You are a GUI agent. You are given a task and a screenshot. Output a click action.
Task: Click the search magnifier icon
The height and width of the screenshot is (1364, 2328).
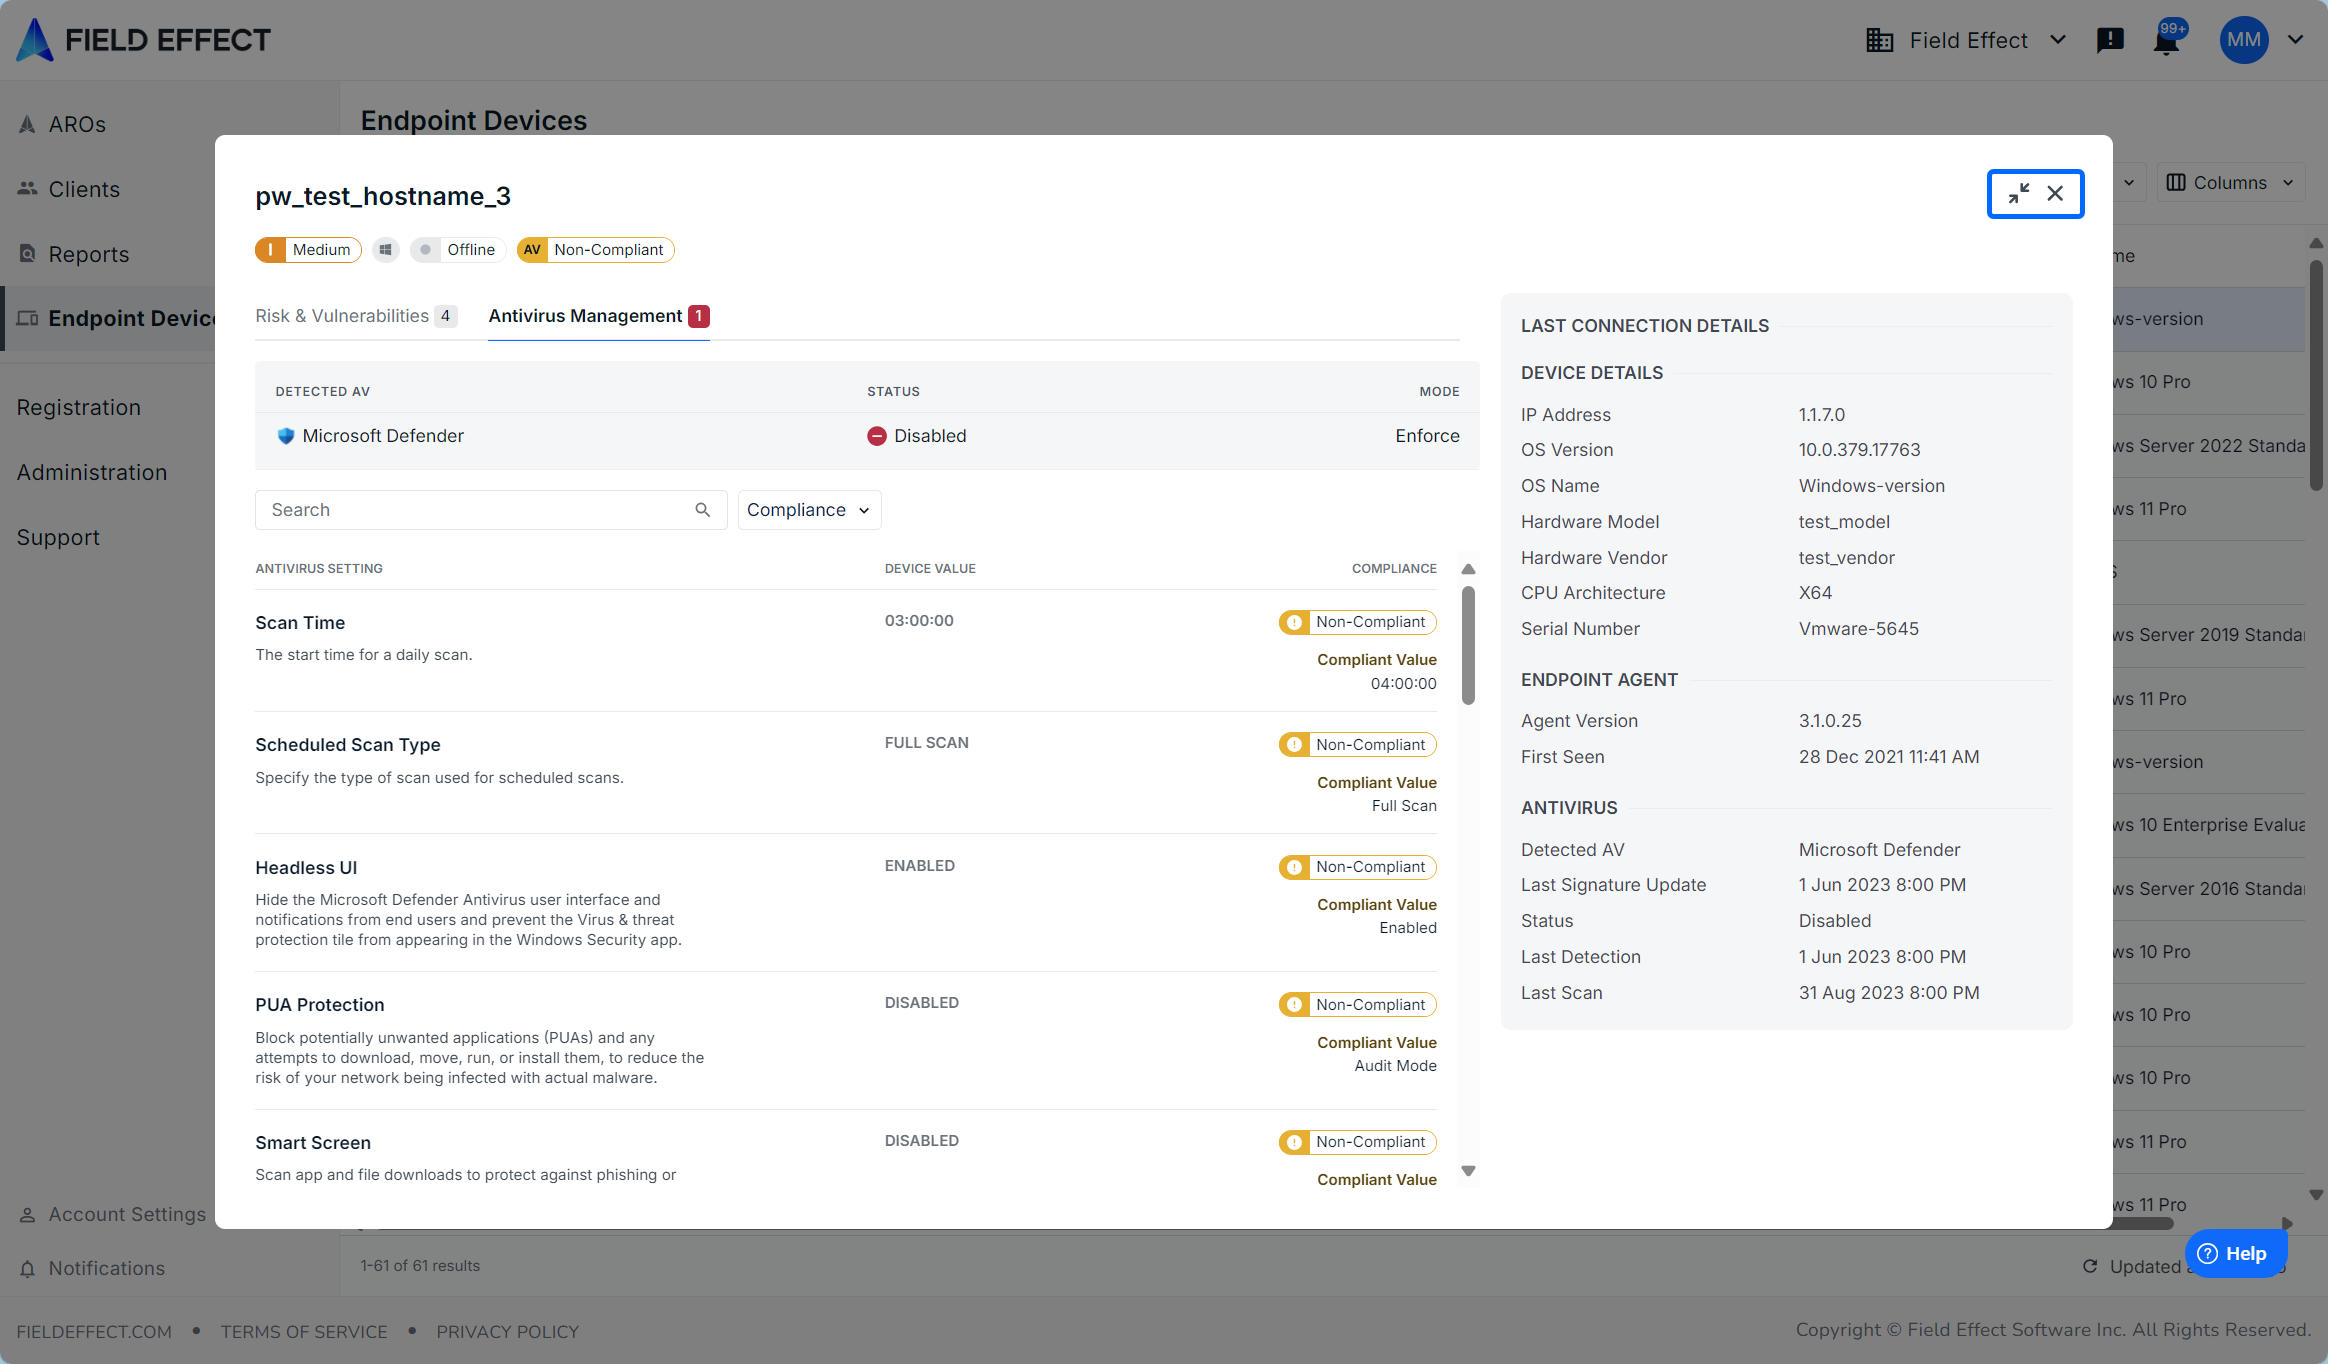702,510
